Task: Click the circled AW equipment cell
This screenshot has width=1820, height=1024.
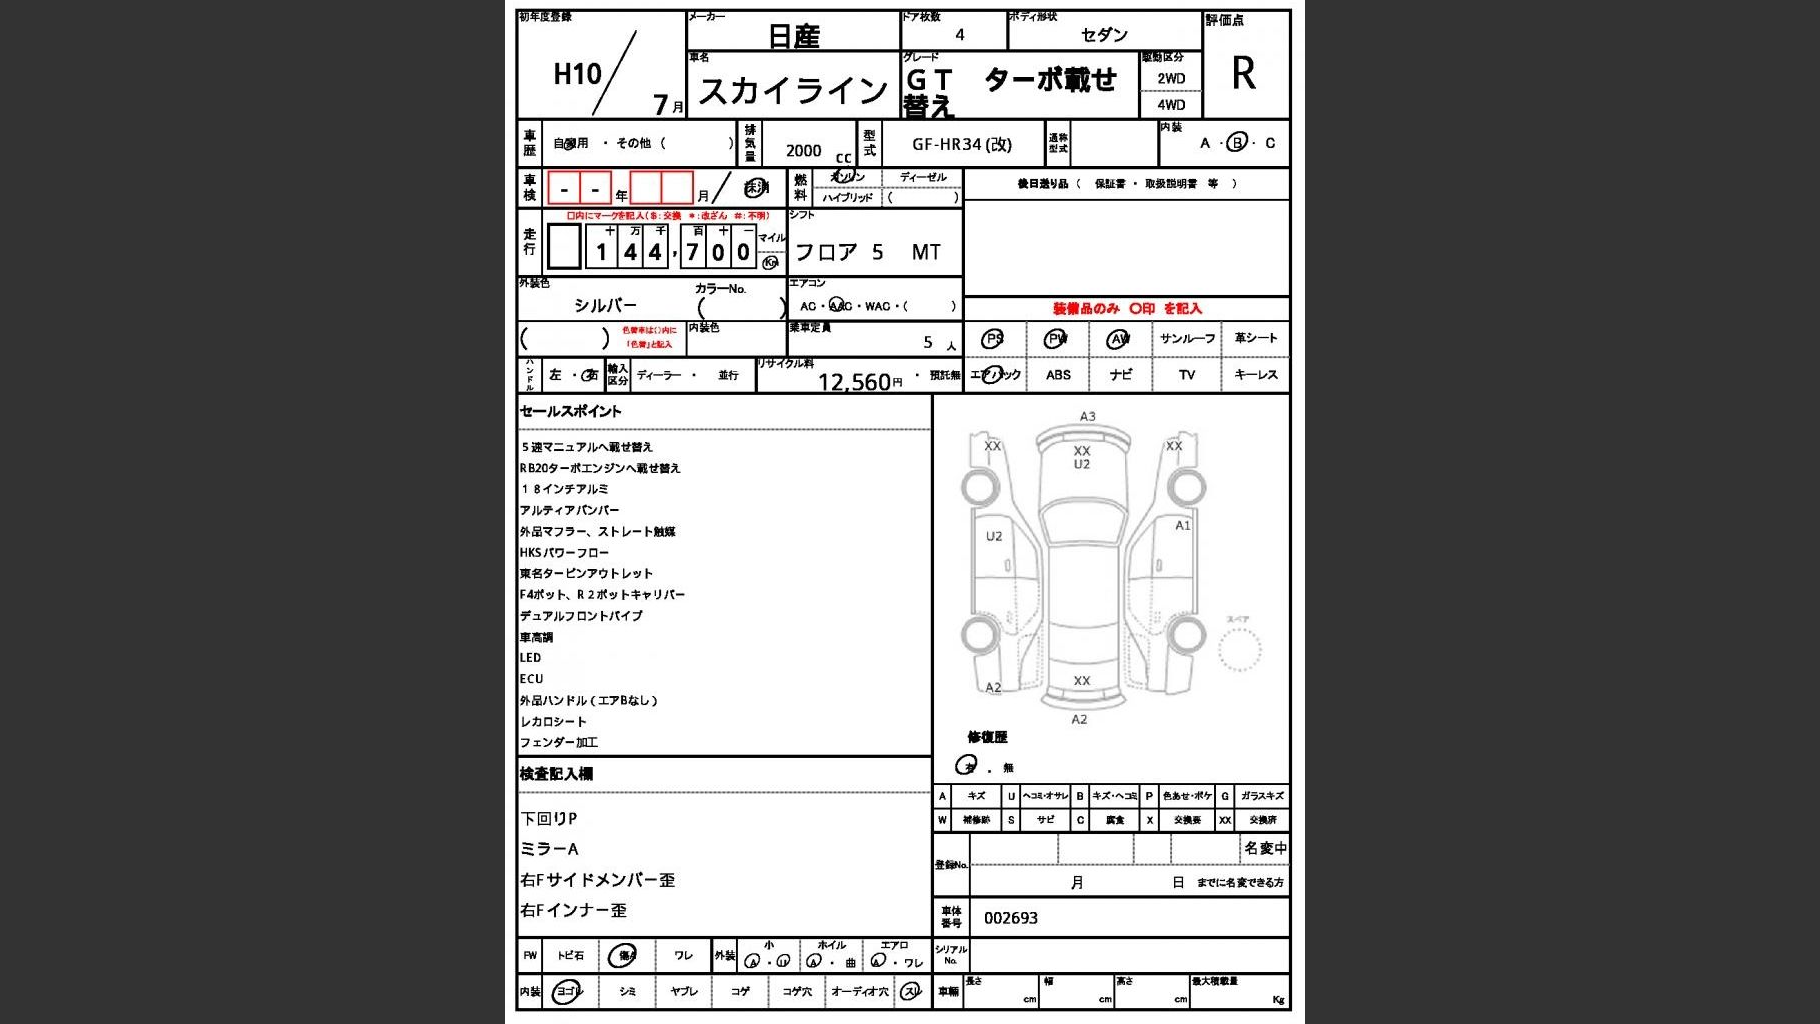Action: click(1119, 339)
